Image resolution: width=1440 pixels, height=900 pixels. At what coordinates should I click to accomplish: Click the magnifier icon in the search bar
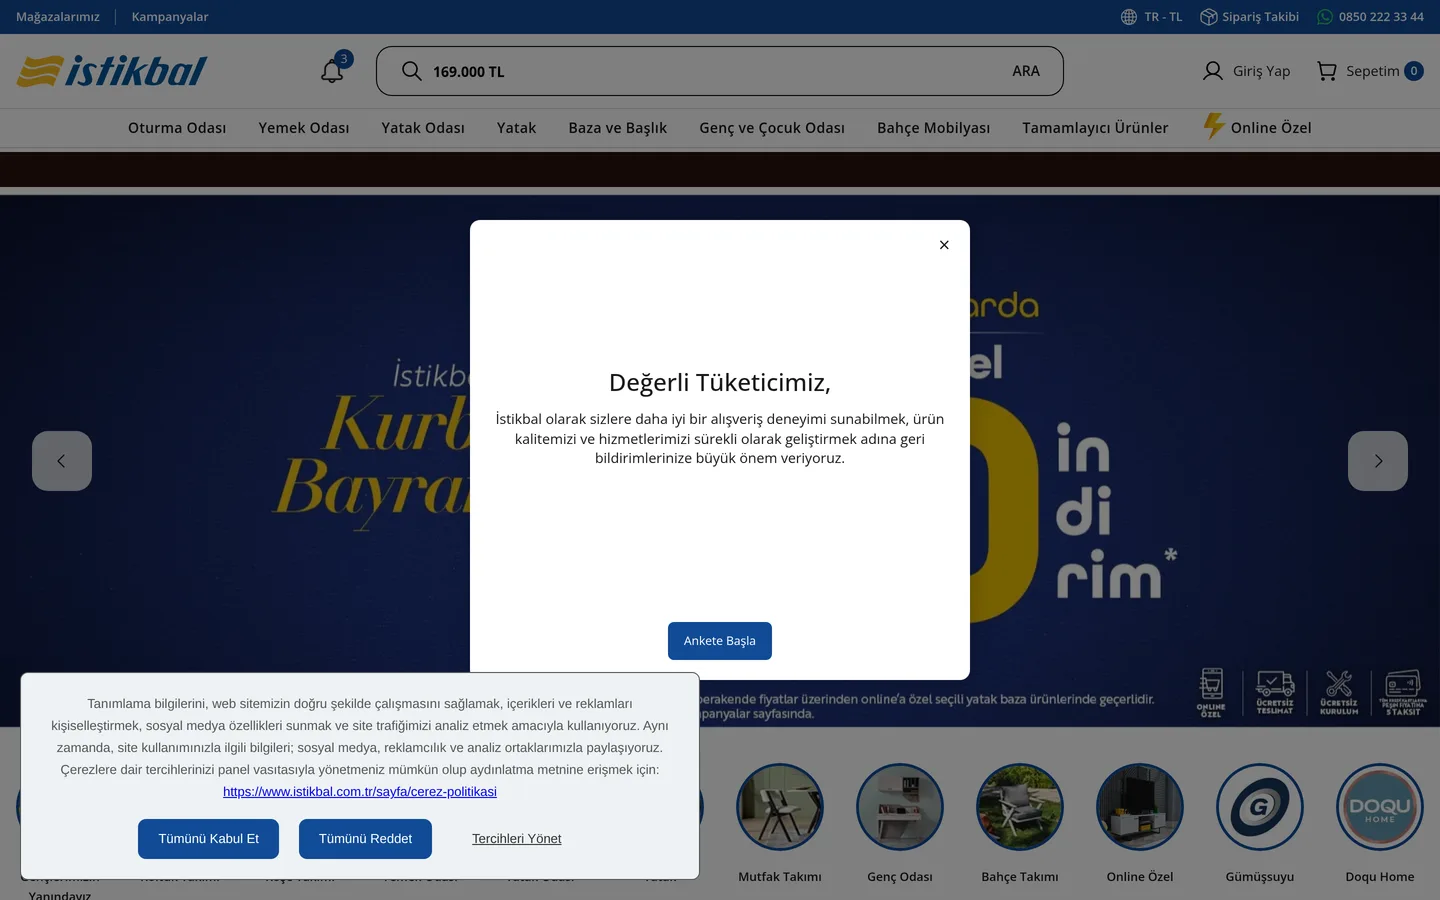pyautogui.click(x=411, y=71)
